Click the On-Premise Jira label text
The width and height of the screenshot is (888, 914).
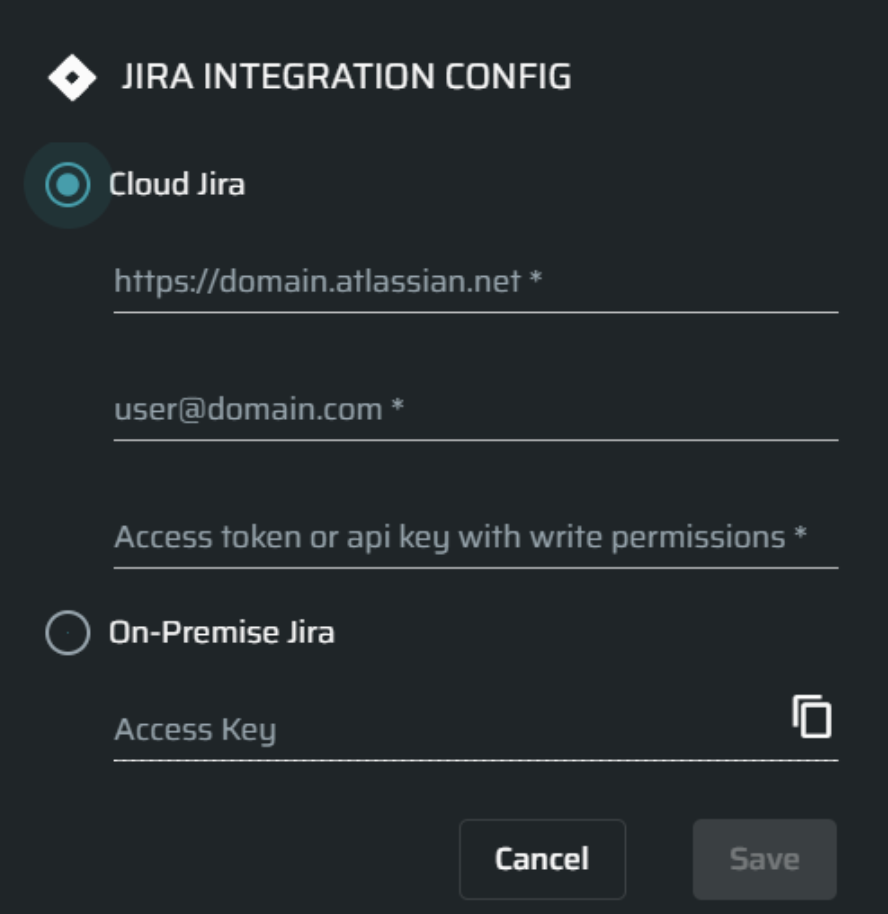click(222, 632)
